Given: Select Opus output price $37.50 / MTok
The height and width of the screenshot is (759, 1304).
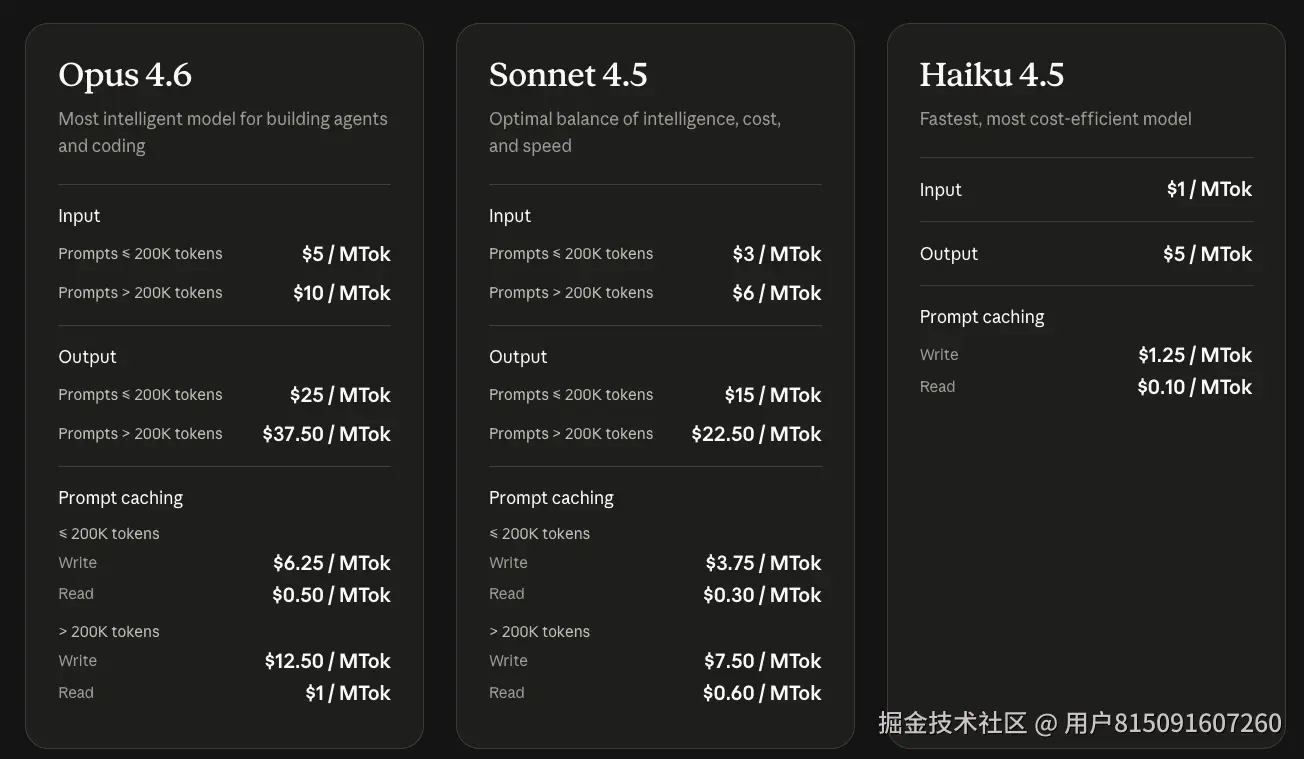Looking at the screenshot, I should pos(327,434).
